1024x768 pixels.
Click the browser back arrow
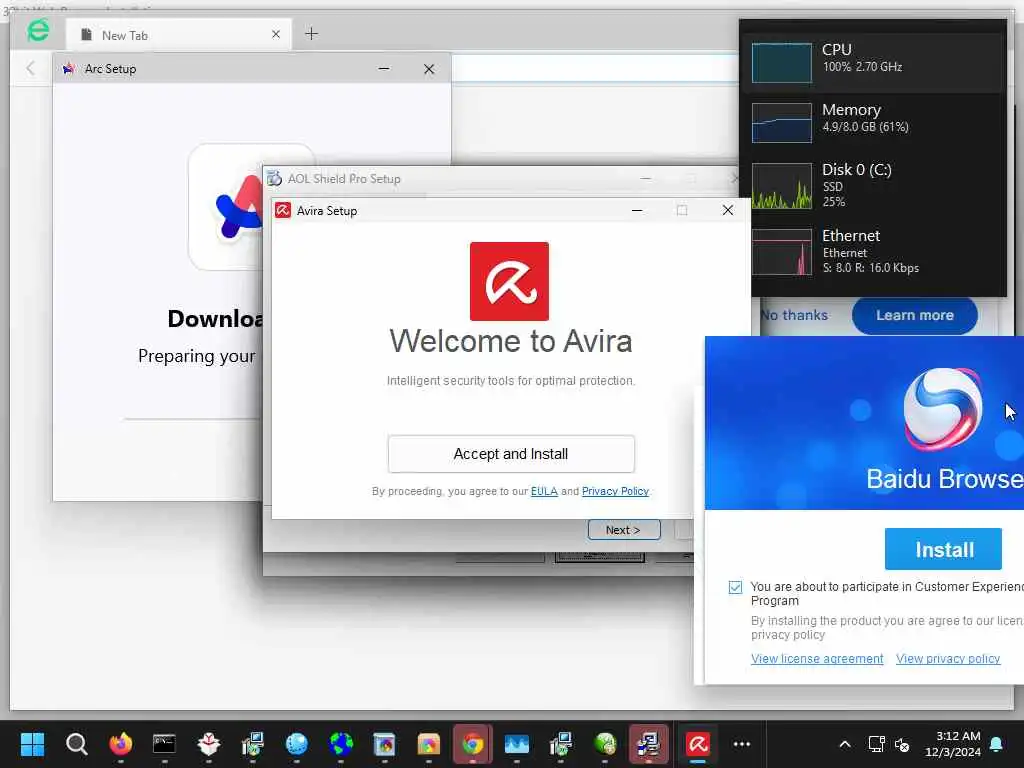click(x=30, y=68)
